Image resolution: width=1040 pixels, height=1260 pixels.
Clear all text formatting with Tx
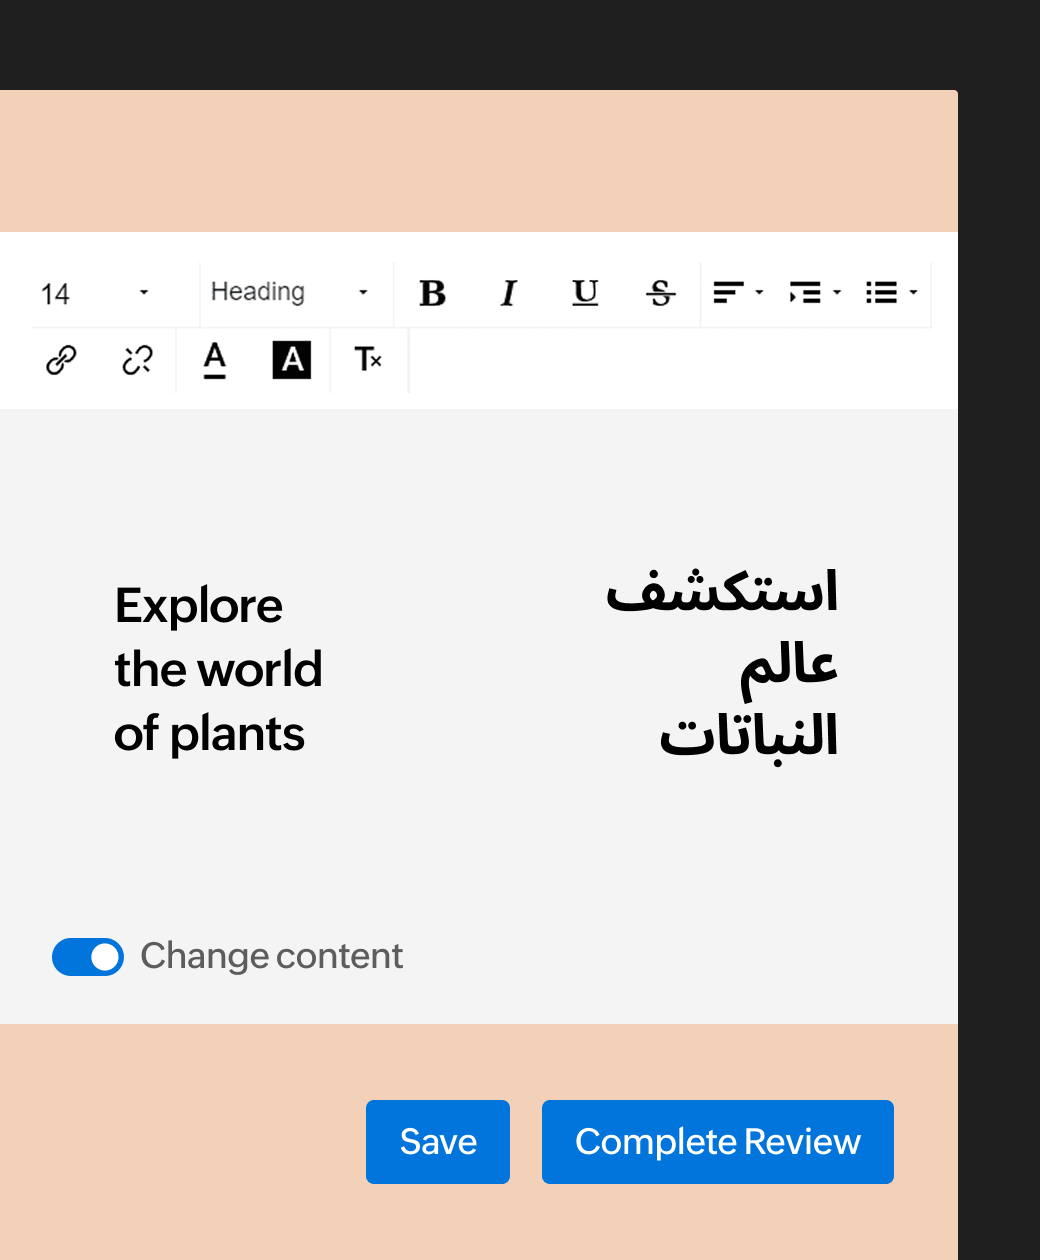[367, 359]
